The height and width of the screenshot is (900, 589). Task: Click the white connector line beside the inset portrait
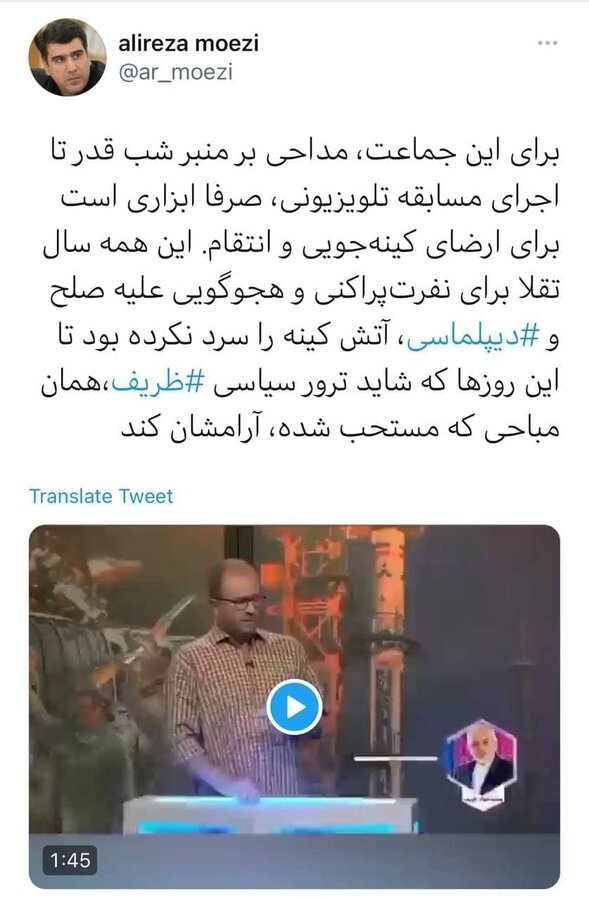pyautogui.click(x=396, y=758)
